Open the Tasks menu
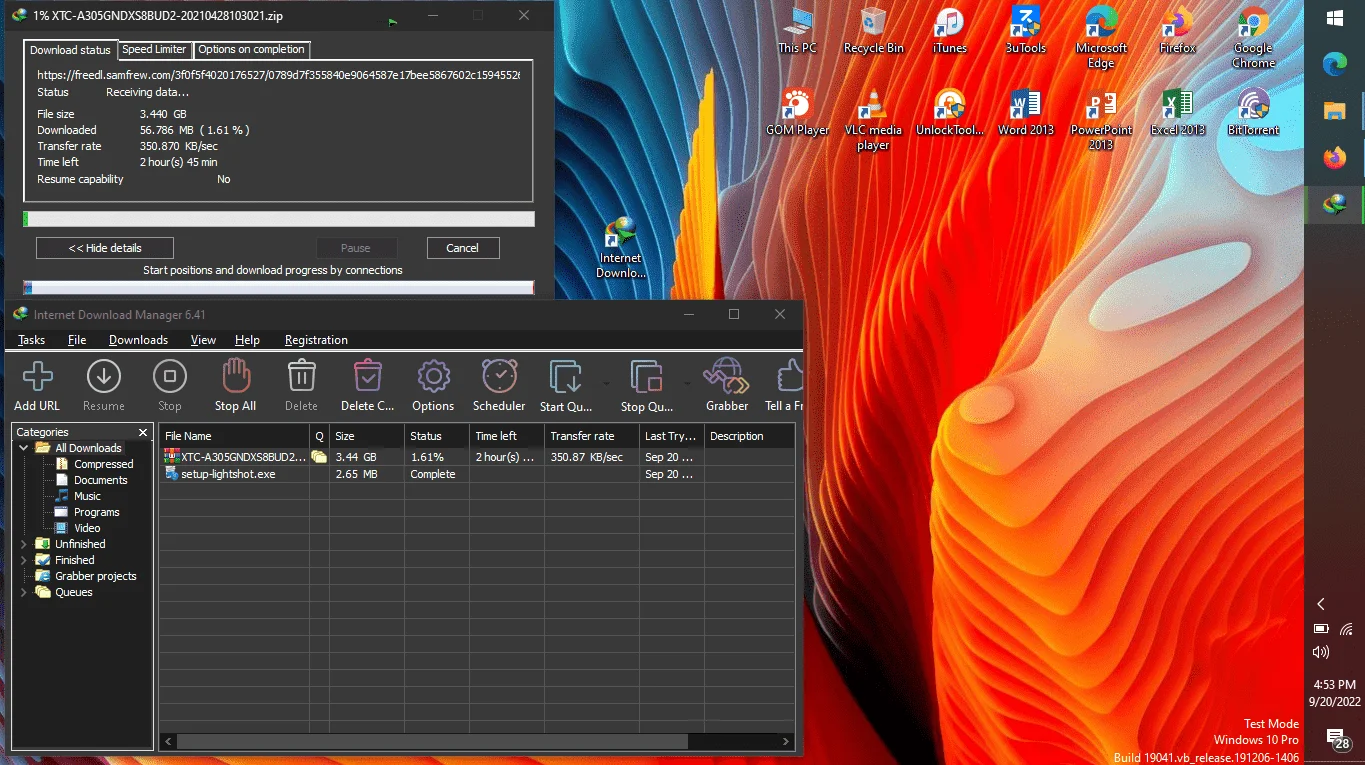This screenshot has height=765, width=1365. (32, 340)
